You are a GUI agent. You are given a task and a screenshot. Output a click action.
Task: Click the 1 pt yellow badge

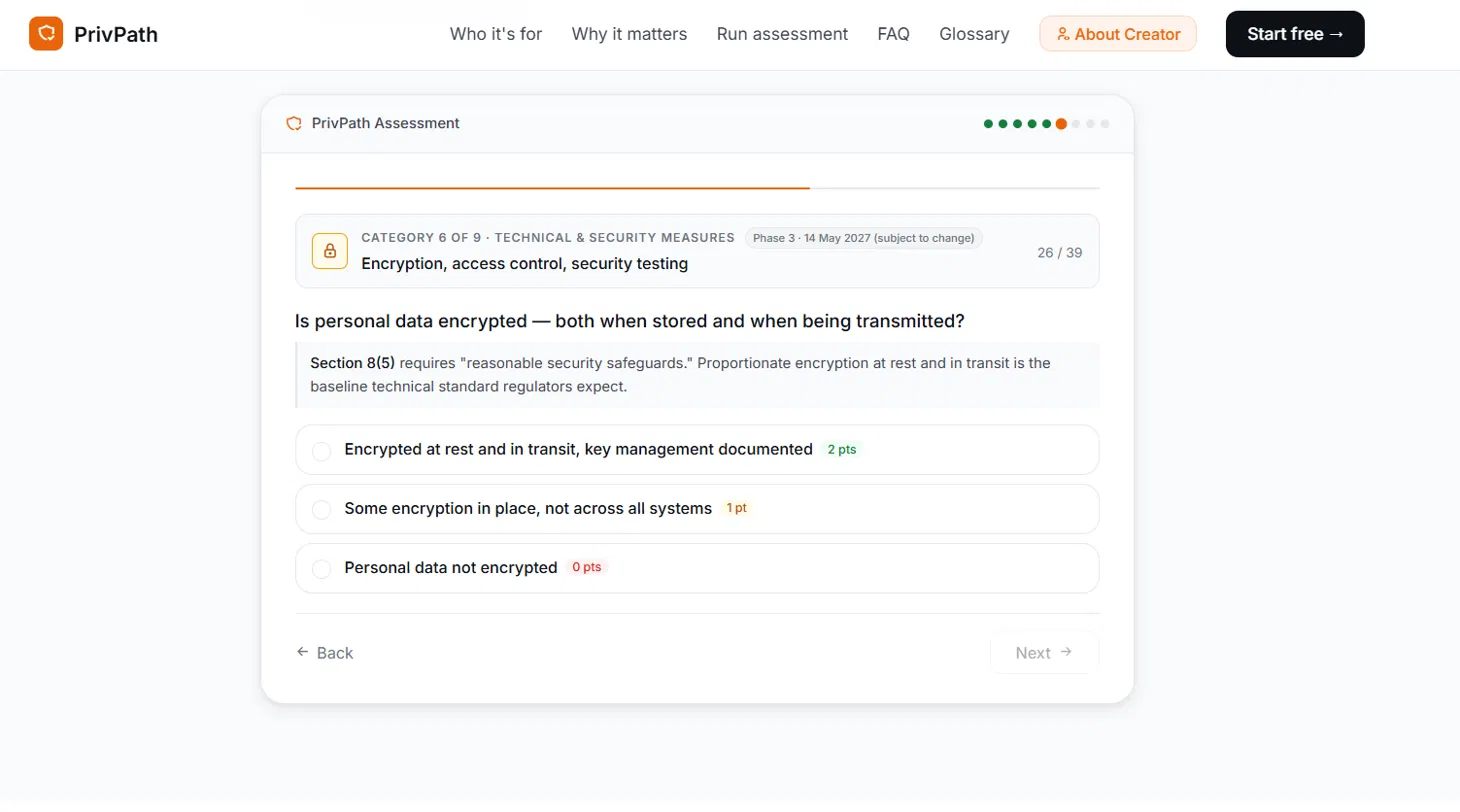coord(736,508)
